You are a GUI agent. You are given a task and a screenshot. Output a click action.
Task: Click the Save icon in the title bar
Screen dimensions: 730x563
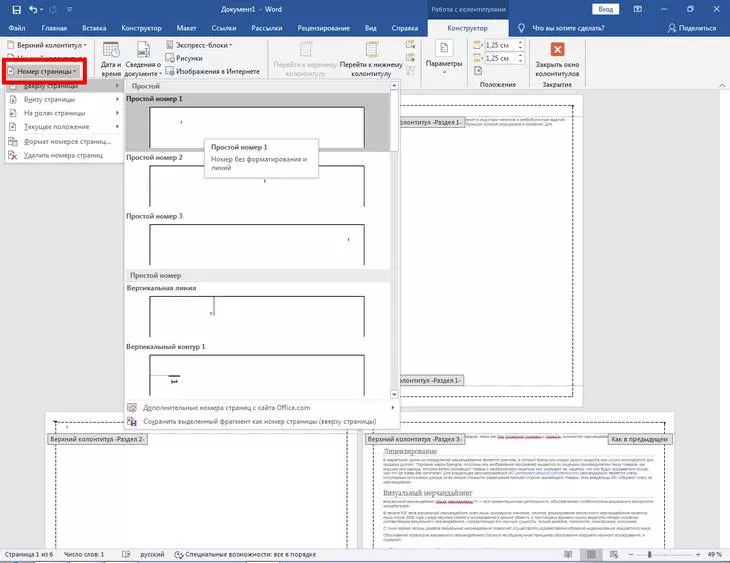pos(16,9)
